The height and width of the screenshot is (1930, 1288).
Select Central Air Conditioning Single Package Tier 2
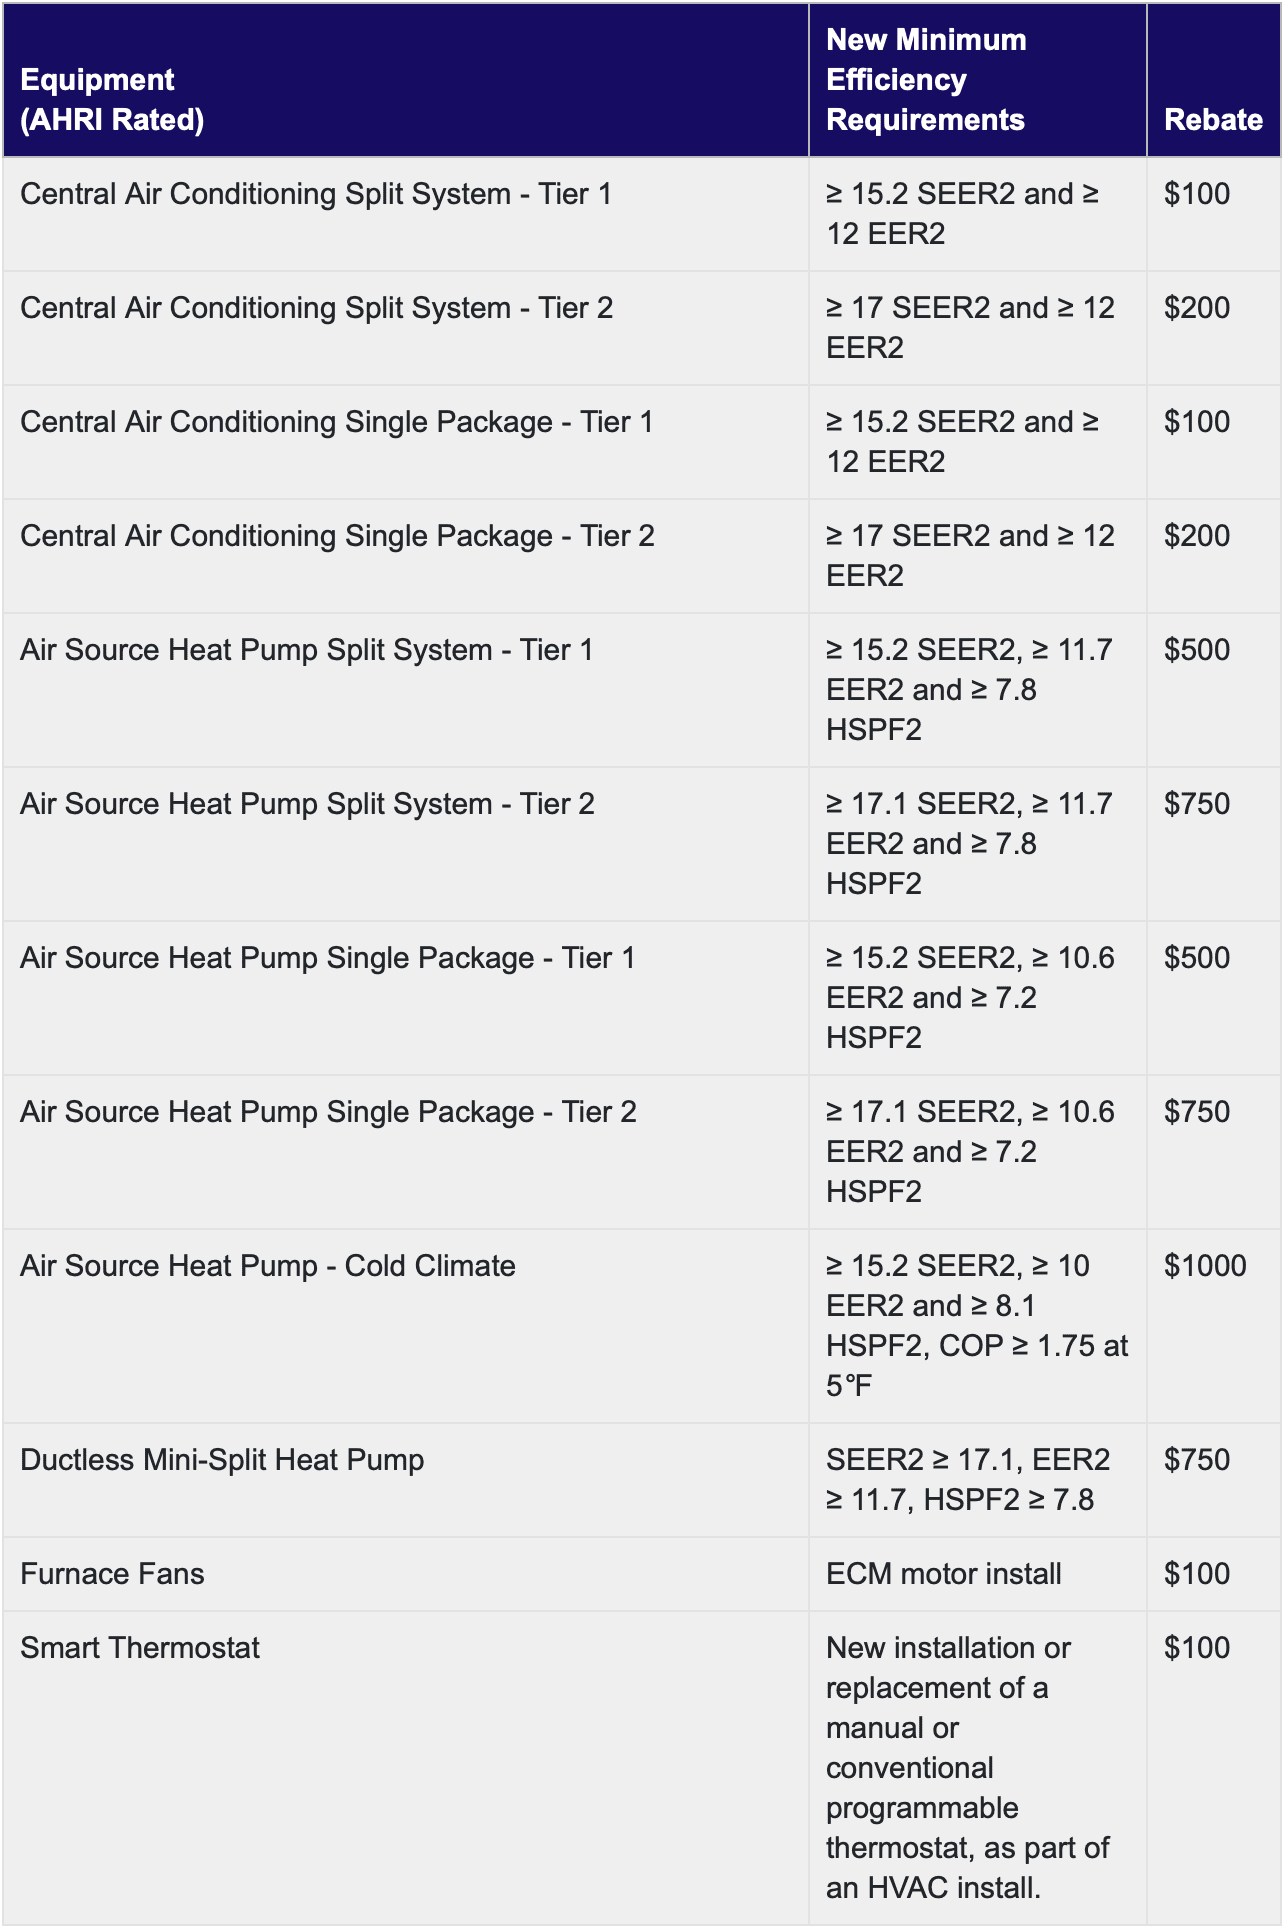(338, 536)
